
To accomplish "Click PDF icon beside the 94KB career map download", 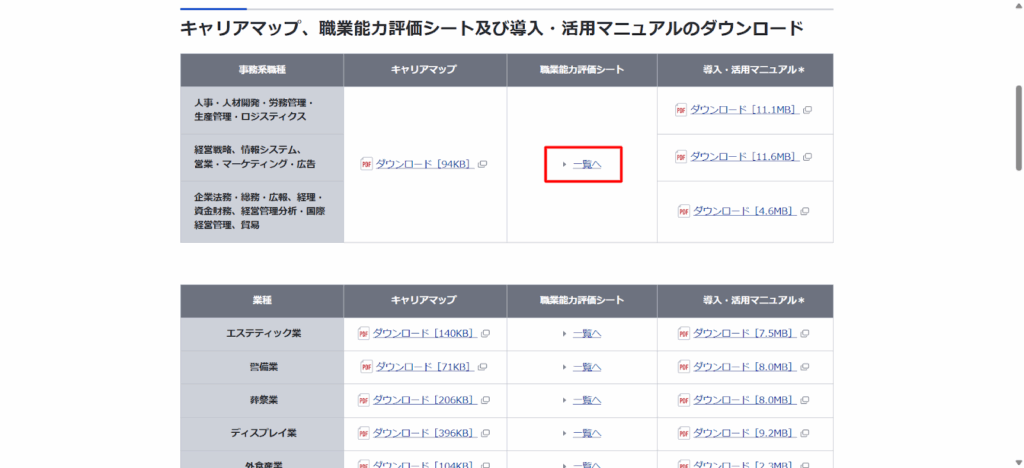I will click(366, 164).
